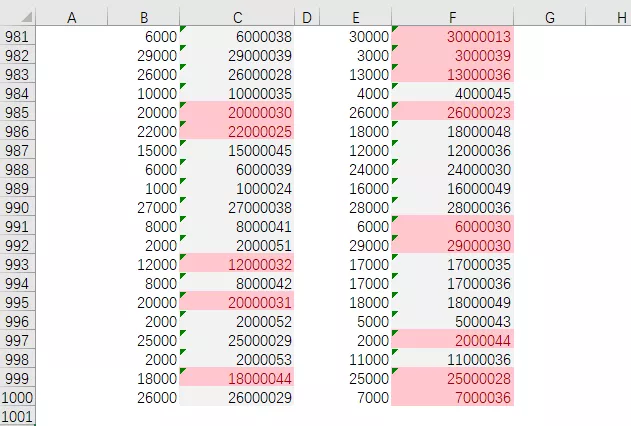
Task: Select row 995 header
Action: point(17,303)
